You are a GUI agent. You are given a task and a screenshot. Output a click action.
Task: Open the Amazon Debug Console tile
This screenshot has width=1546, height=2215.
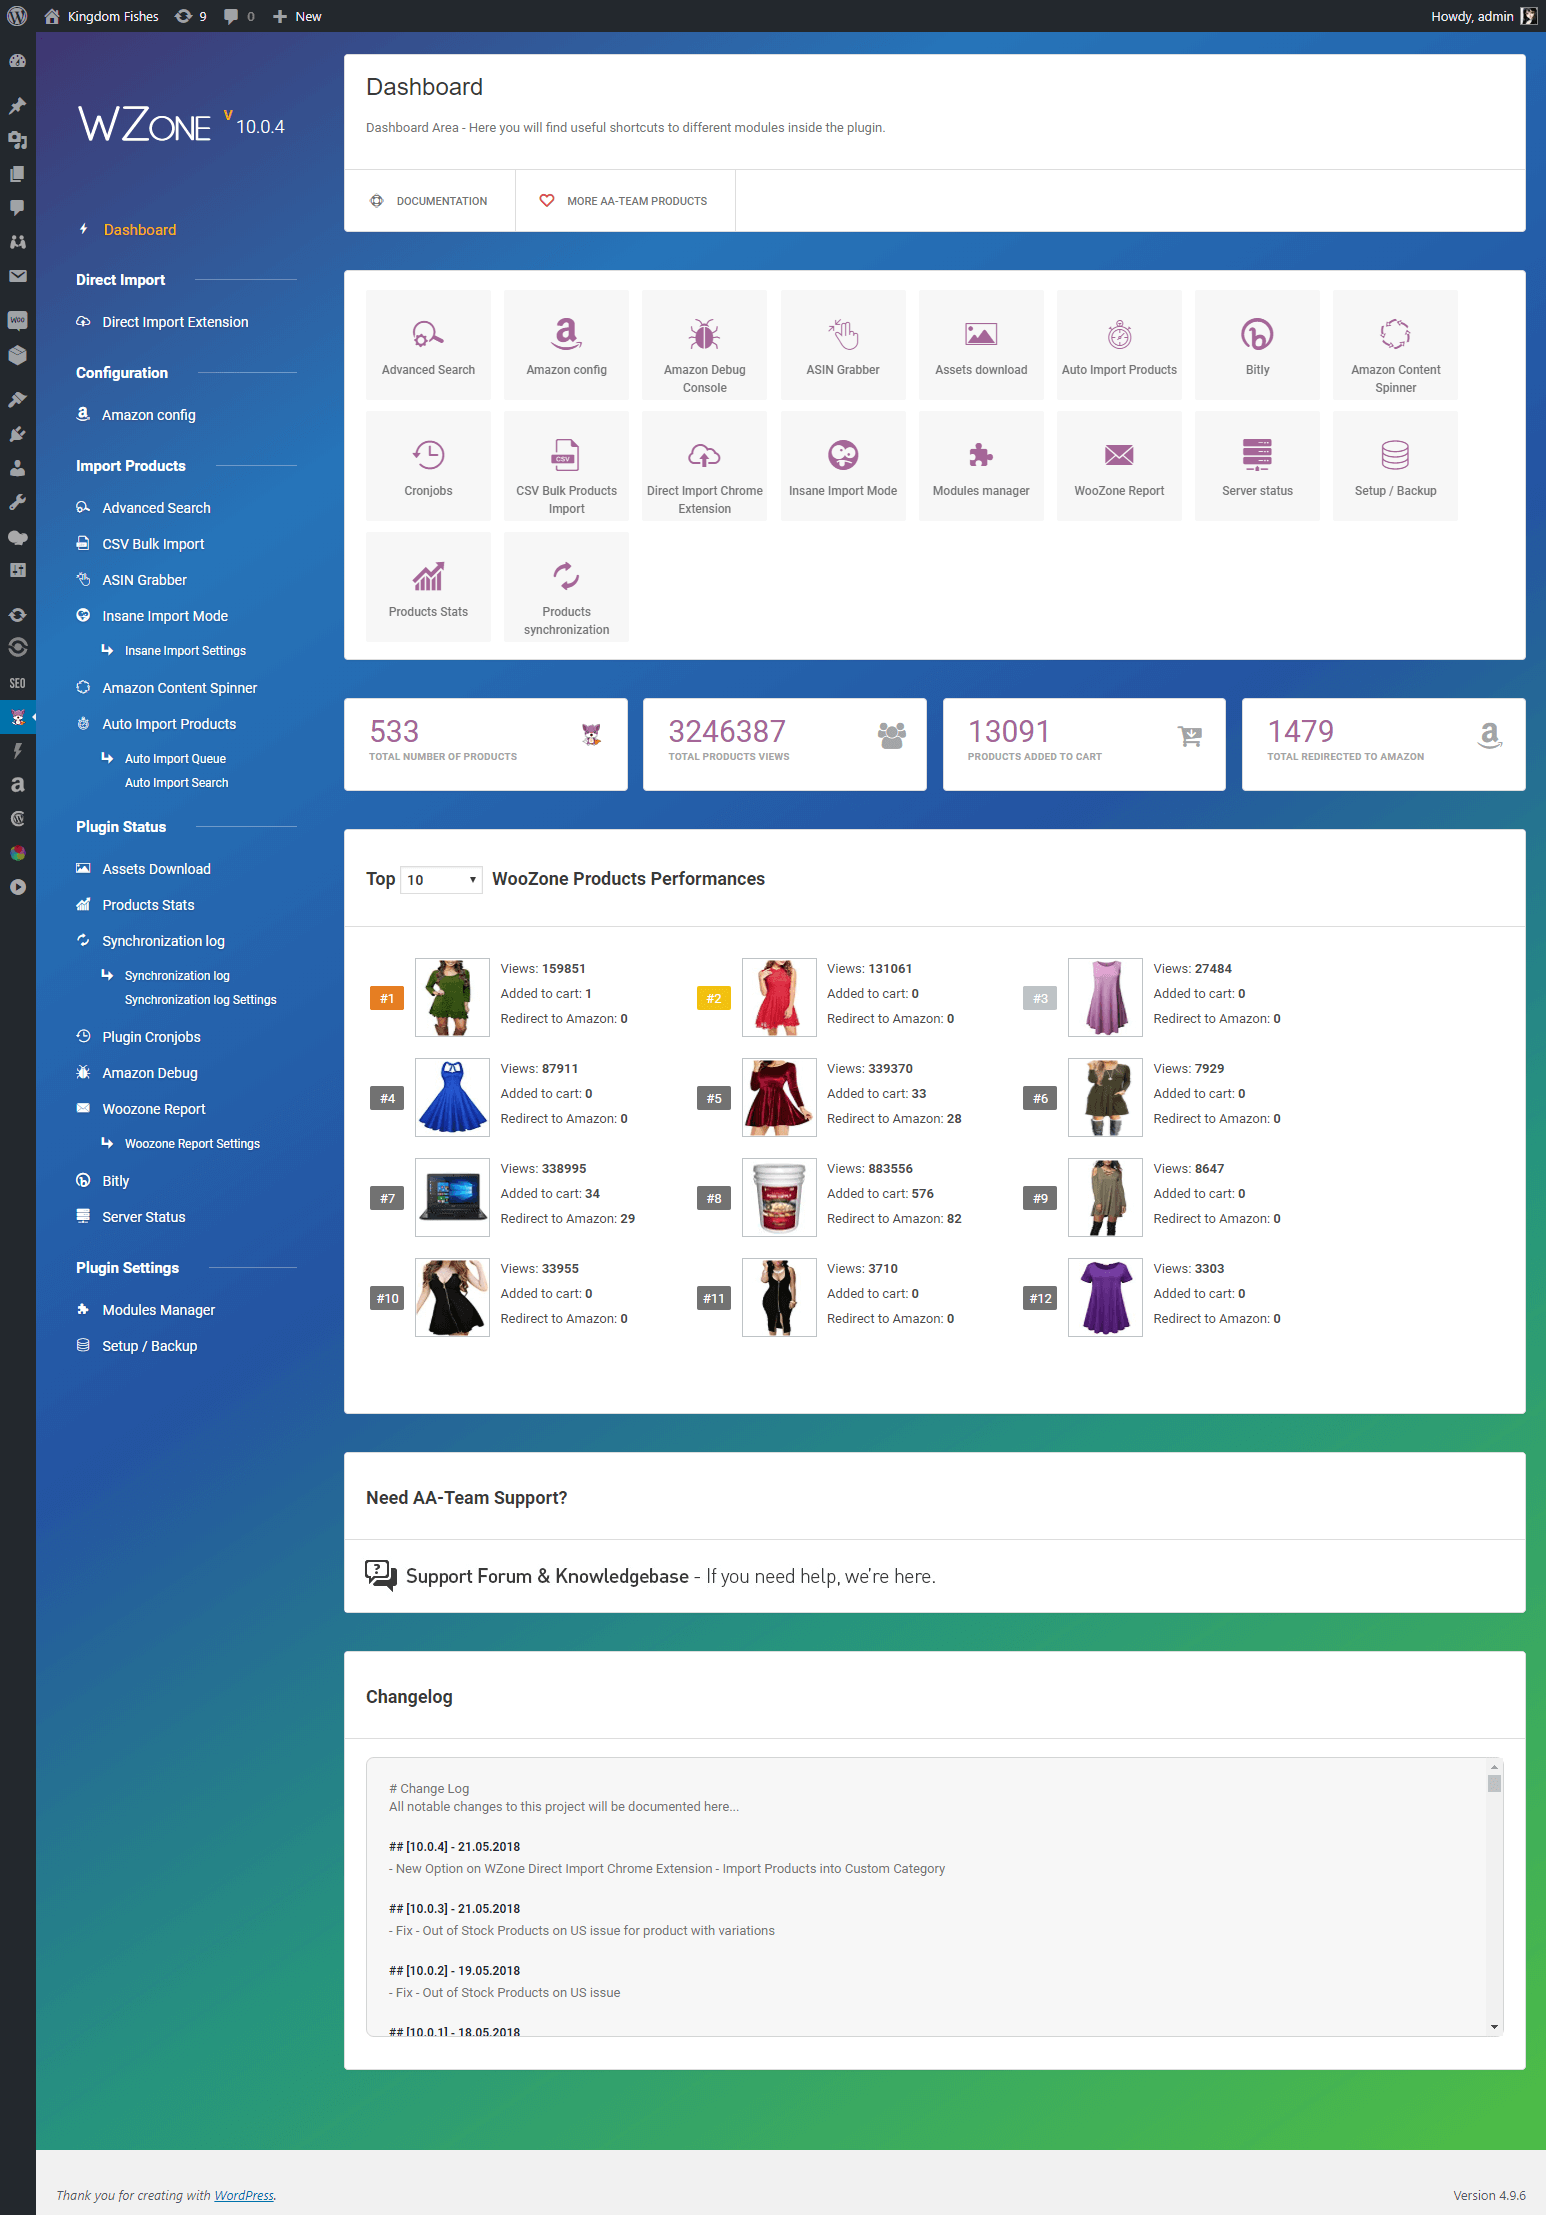704,345
